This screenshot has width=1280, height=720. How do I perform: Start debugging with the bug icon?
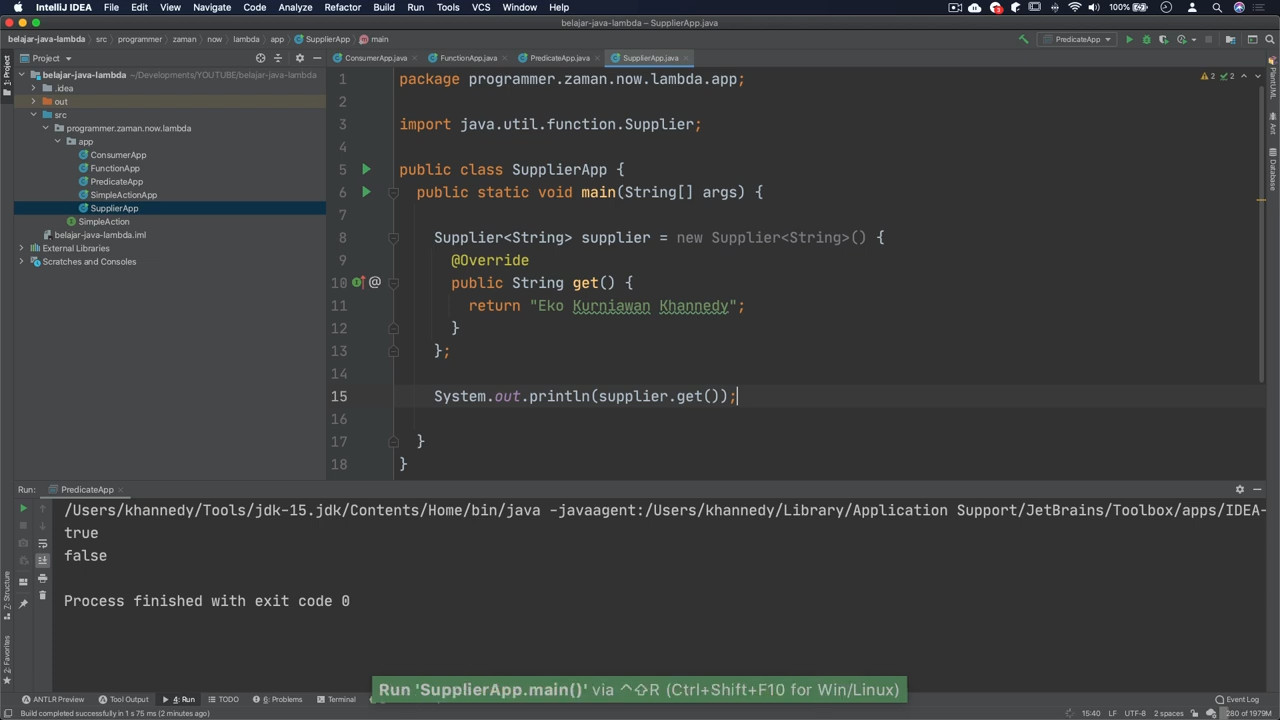(1146, 39)
